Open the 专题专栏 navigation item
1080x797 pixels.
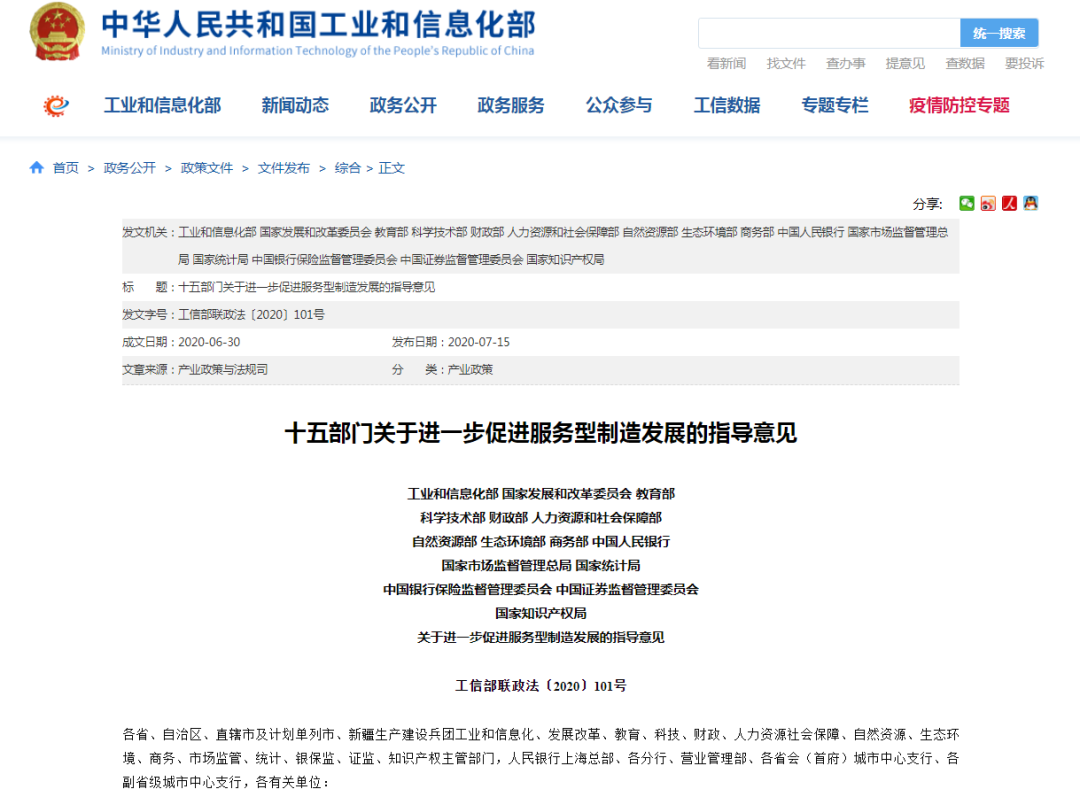835,105
